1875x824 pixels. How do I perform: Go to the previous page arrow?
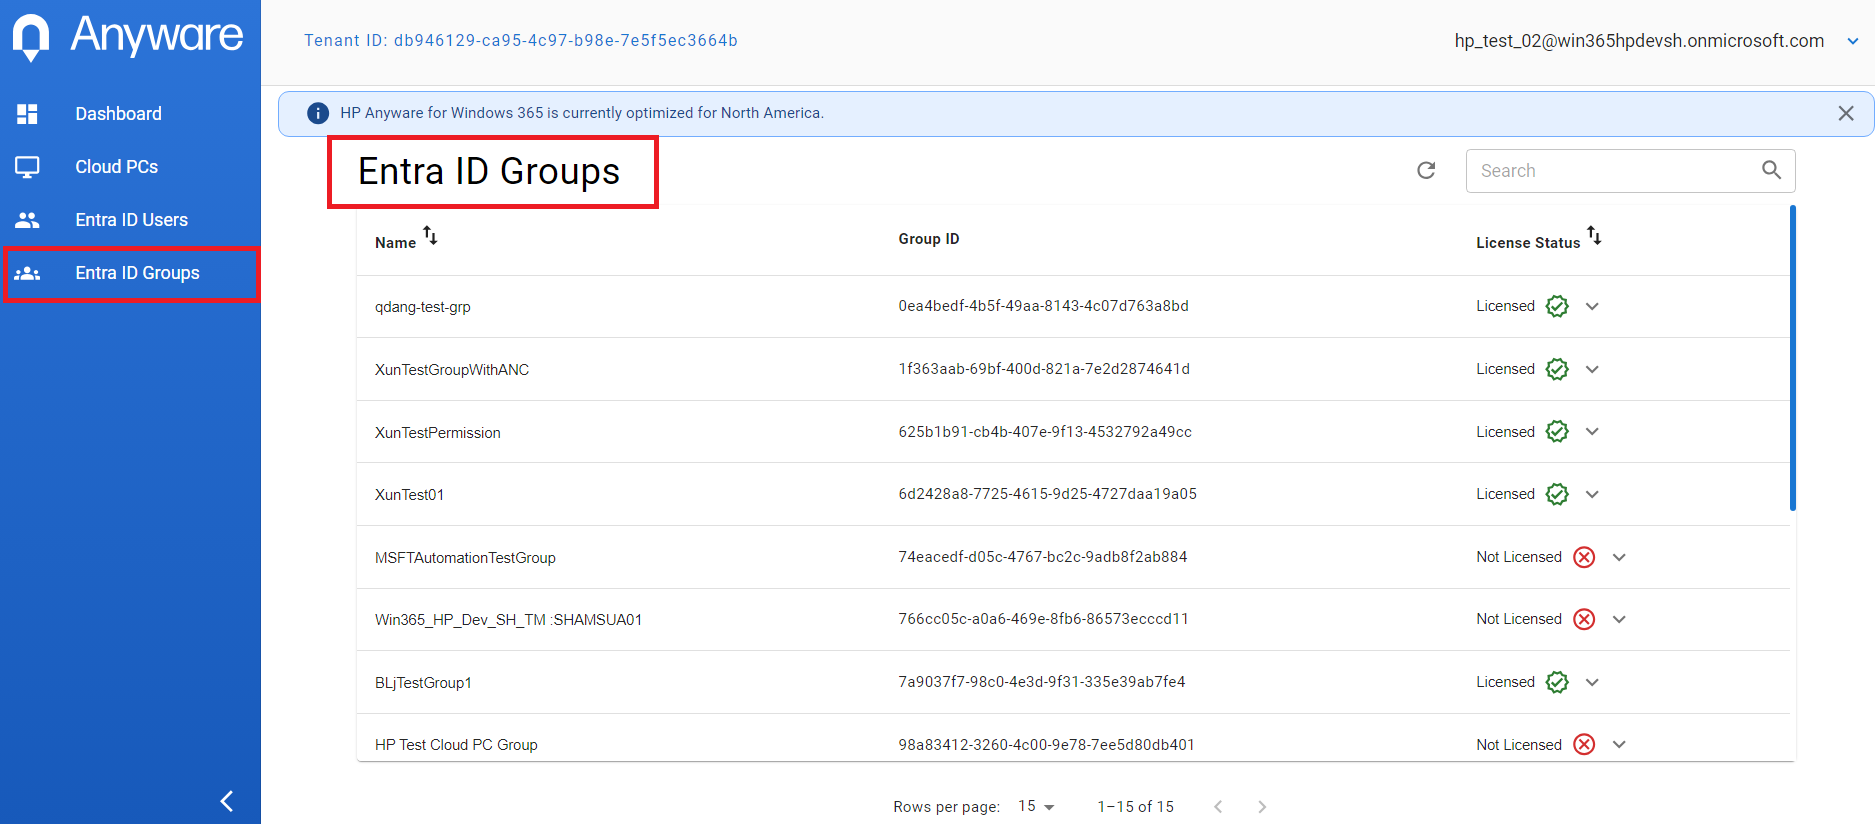[1218, 807]
